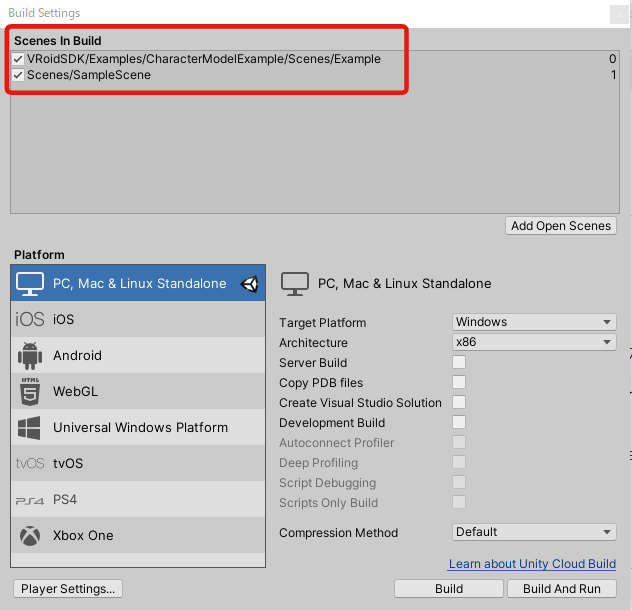Toggle the Scripts Only Build checkbox
Screen dimensions: 632x610
click(x=459, y=502)
